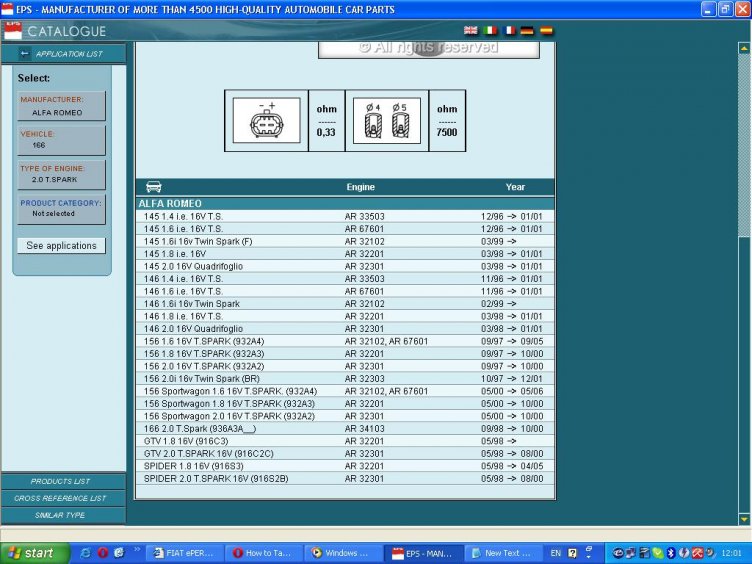Select the Italian flag language icon
The width and height of the screenshot is (752, 564).
click(x=490, y=31)
